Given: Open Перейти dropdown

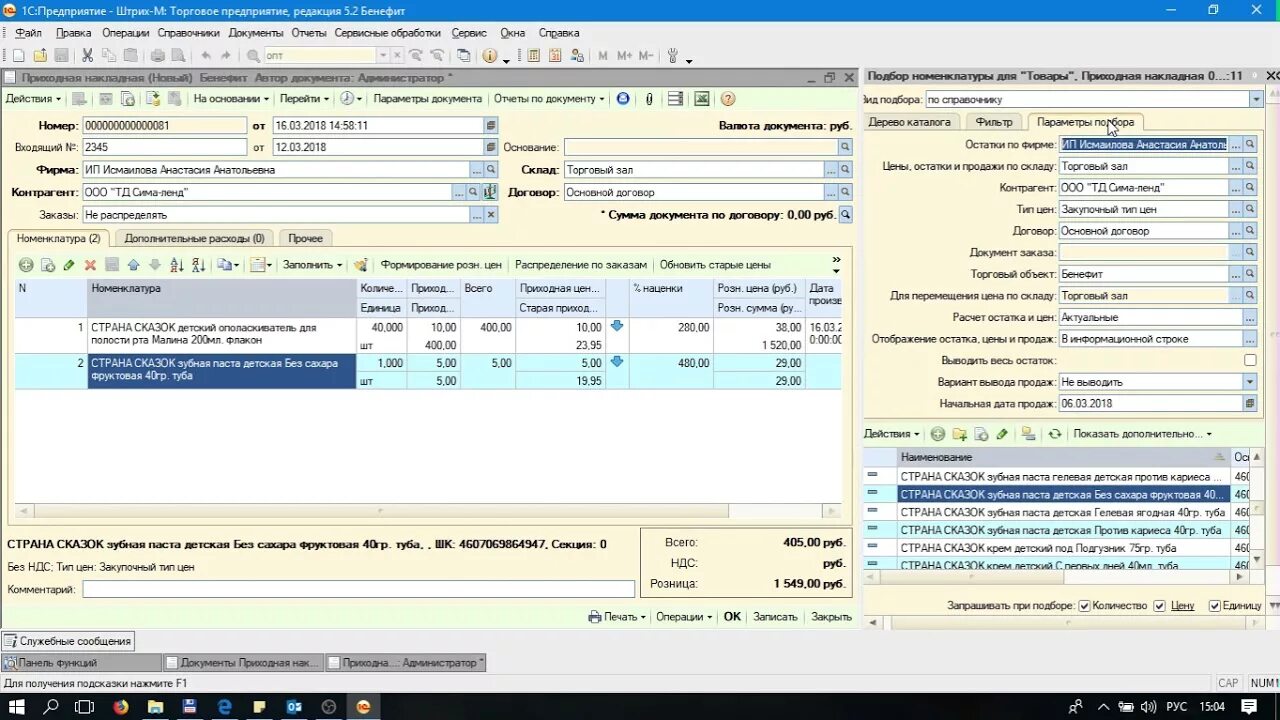Looking at the screenshot, I should tap(304, 98).
